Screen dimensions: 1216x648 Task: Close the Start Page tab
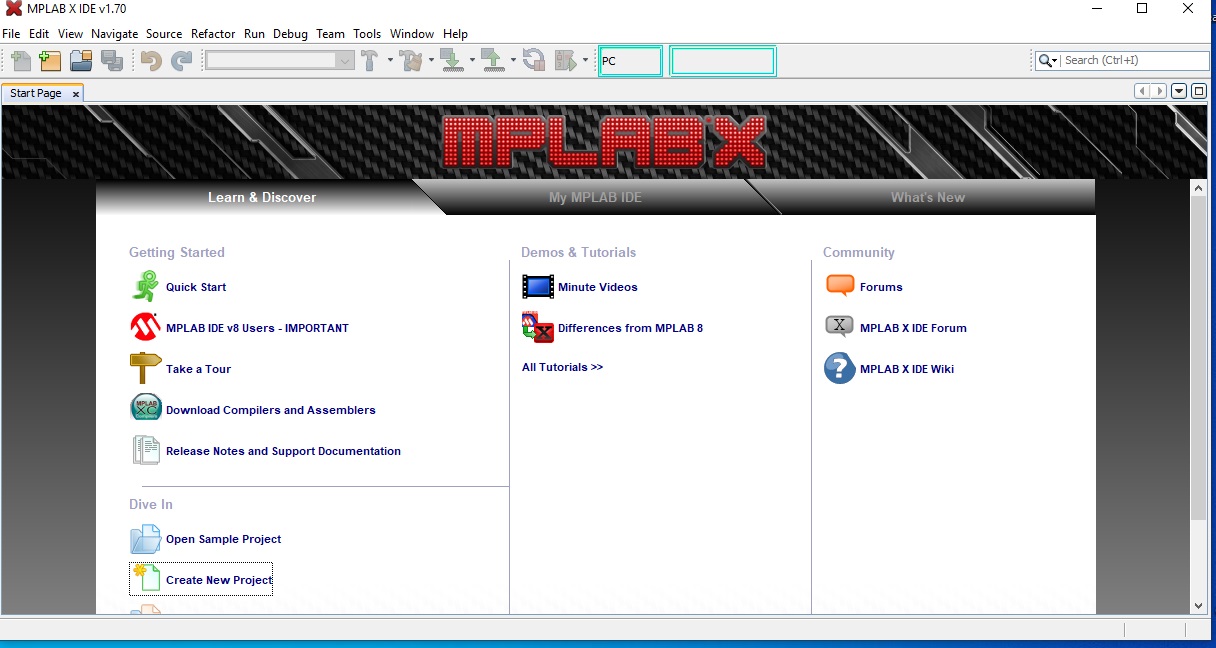(76, 94)
